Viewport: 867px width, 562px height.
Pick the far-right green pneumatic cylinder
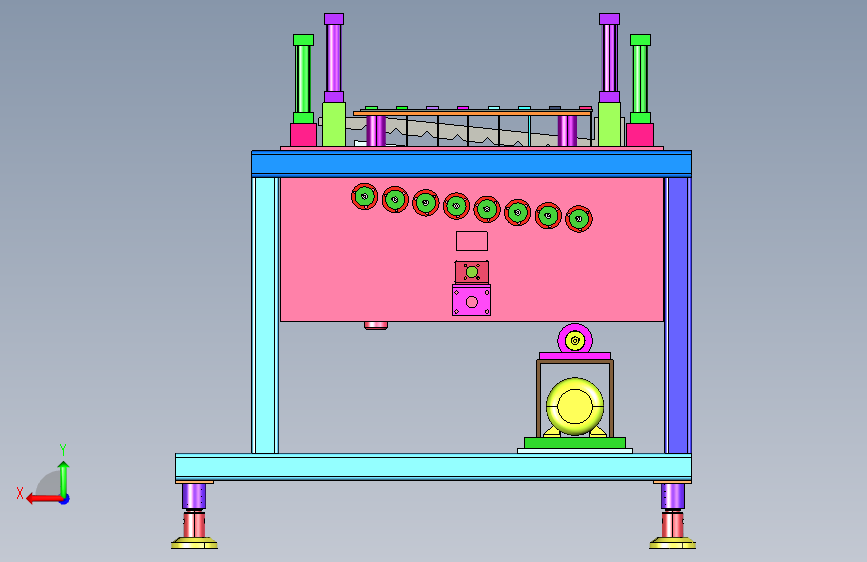coord(640,79)
